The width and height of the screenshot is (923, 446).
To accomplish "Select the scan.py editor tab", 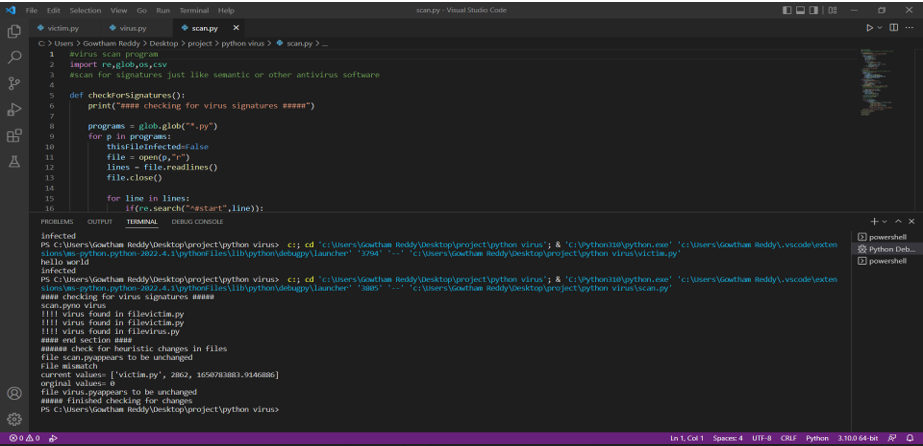I will pyautogui.click(x=205, y=28).
